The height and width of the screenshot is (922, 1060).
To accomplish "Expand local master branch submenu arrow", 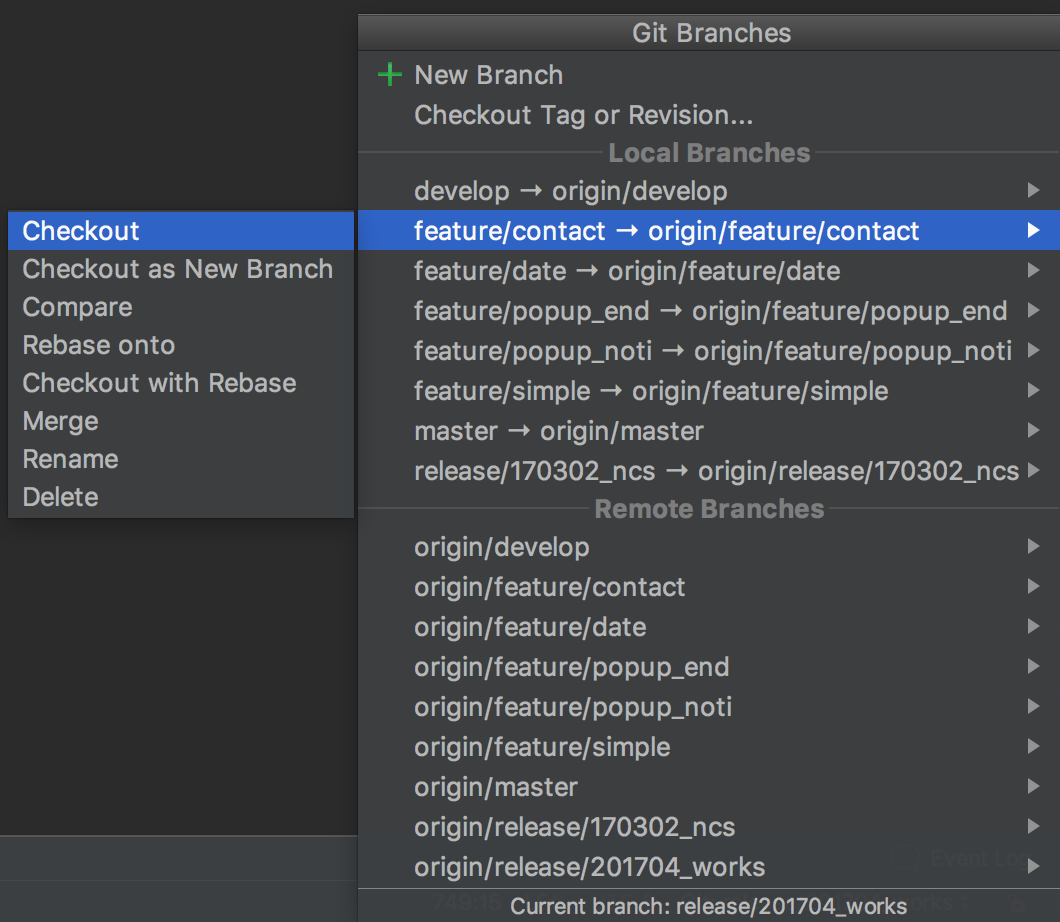I will [x=1033, y=430].
